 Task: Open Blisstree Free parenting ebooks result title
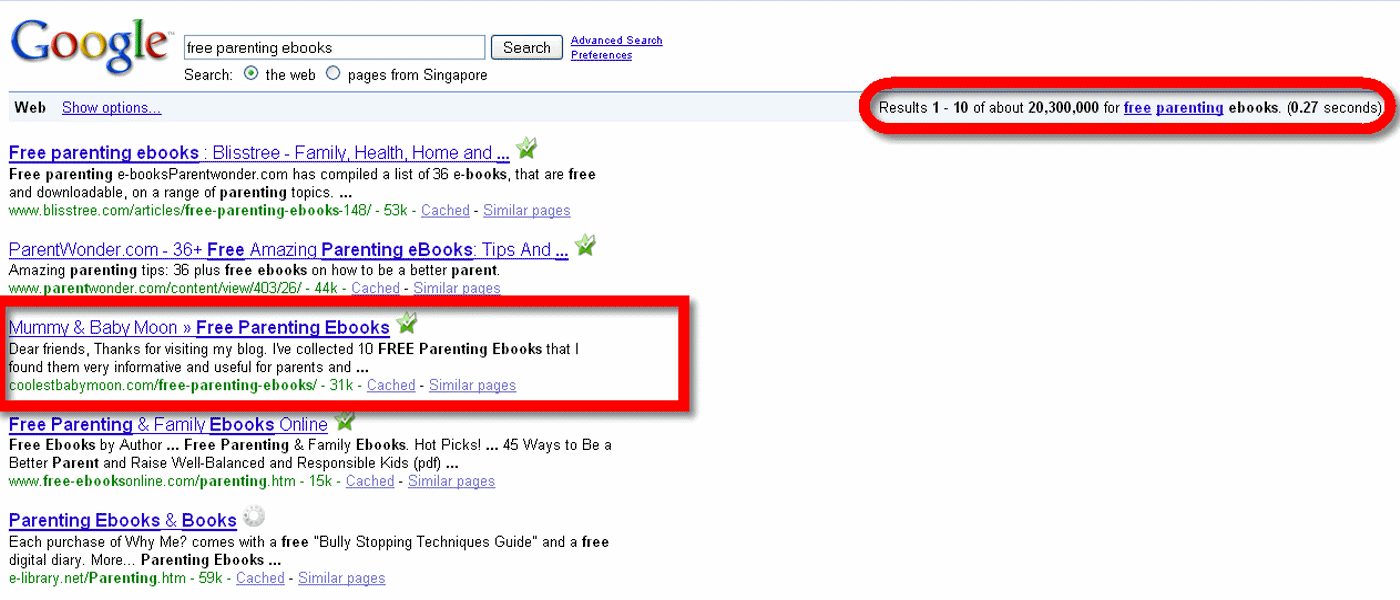[259, 153]
